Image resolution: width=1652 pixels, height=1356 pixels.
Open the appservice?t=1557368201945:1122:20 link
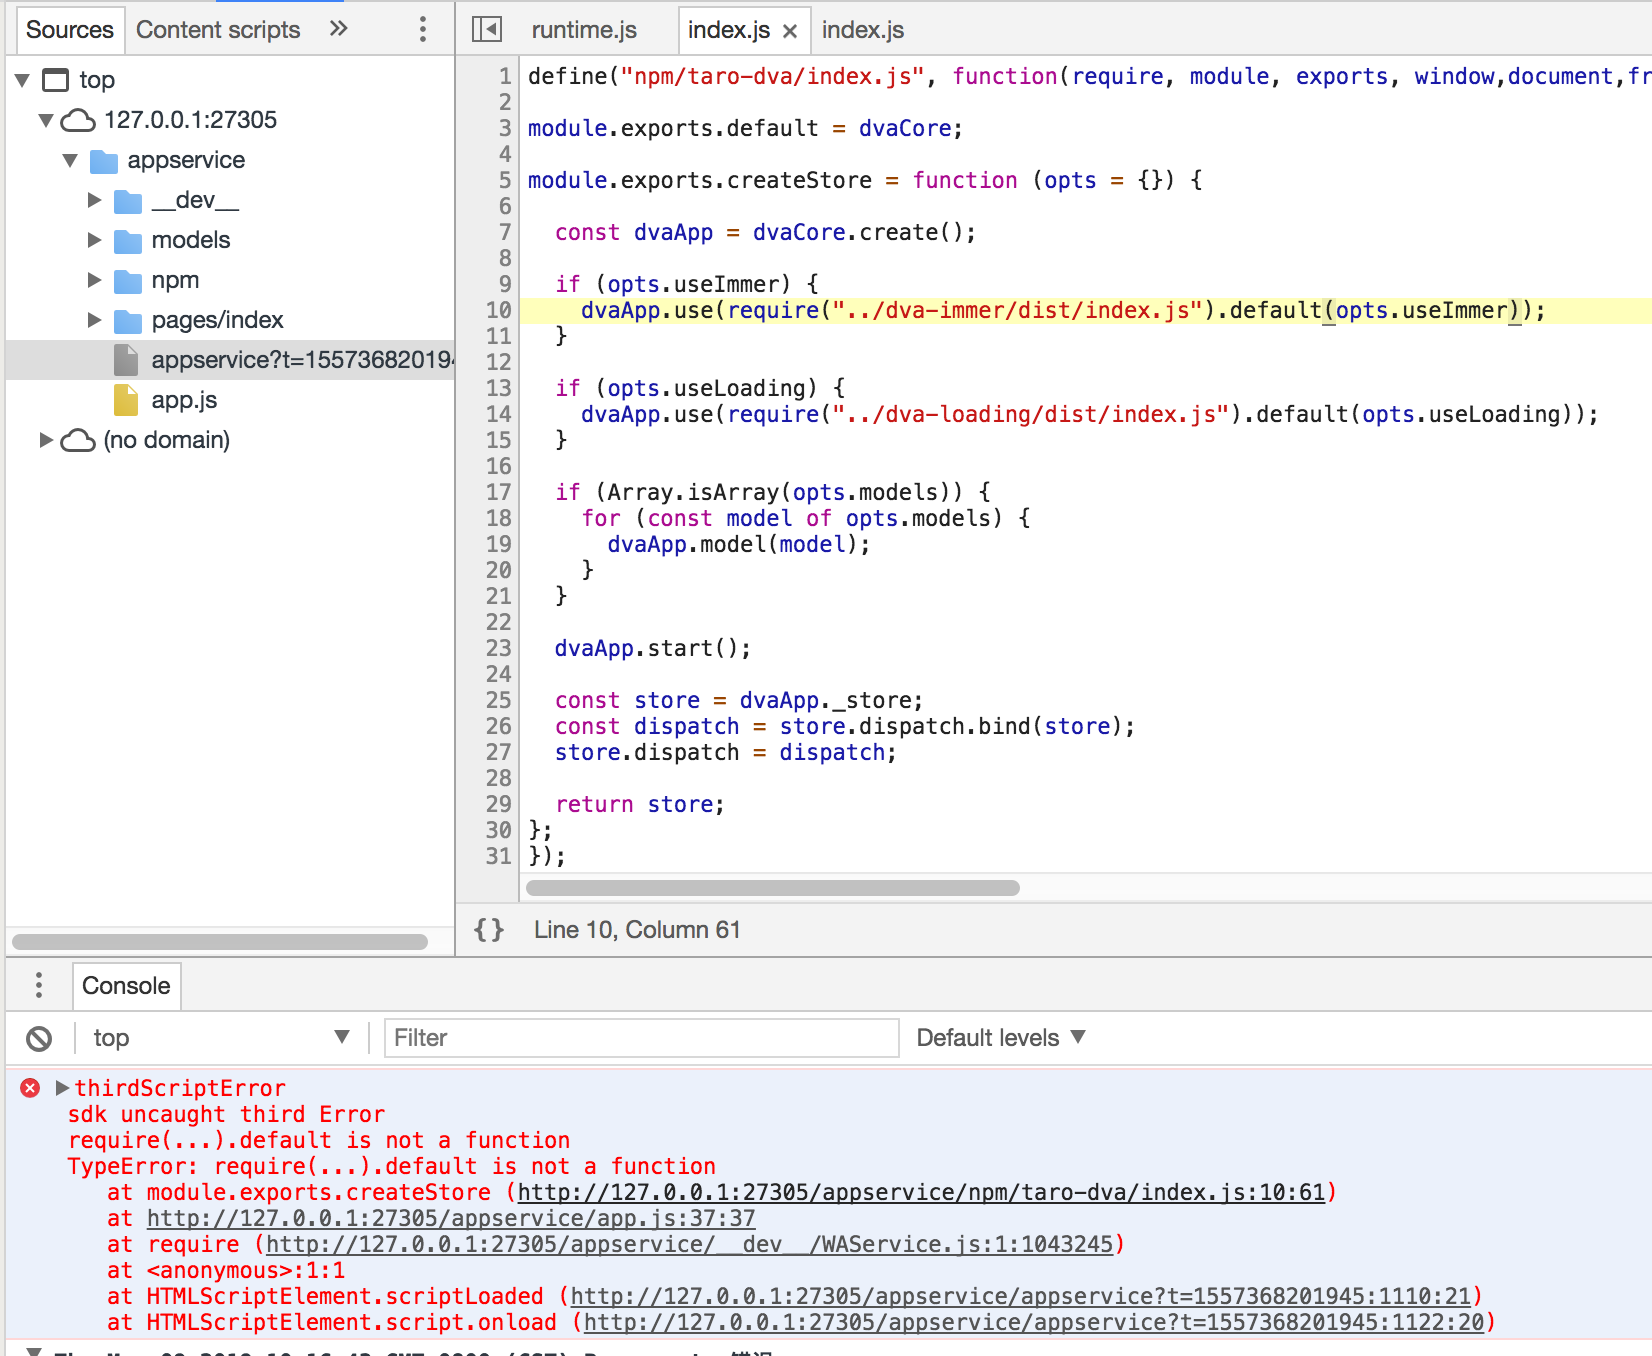1034,1322
